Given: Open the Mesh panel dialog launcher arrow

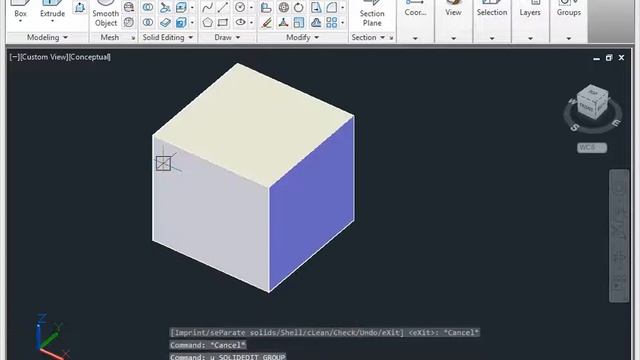Looking at the screenshot, I should point(133,38).
